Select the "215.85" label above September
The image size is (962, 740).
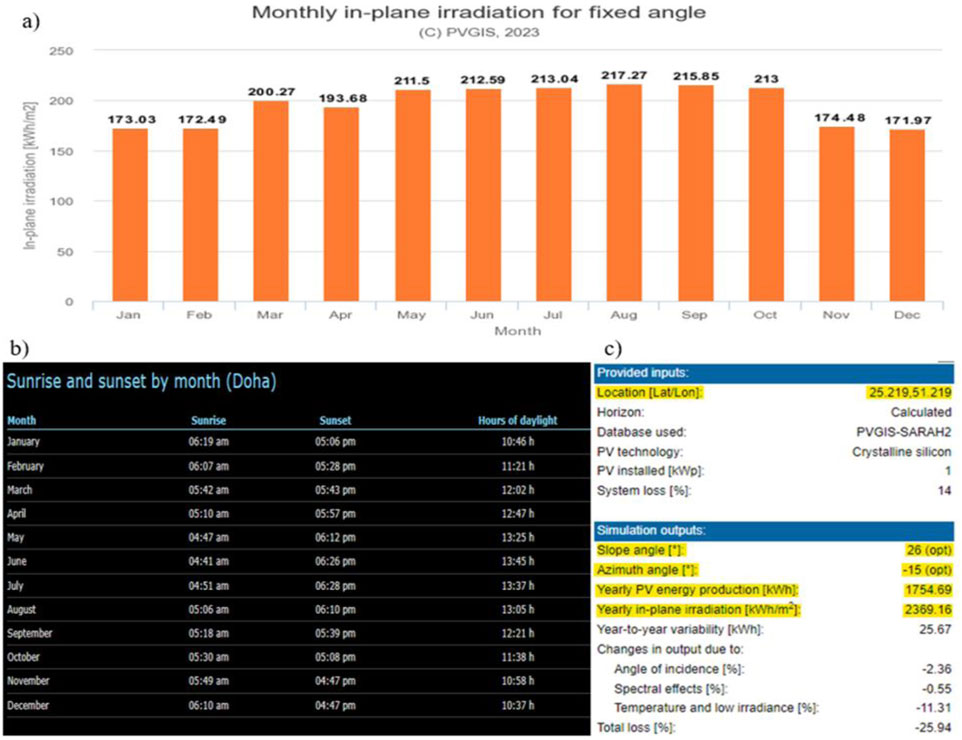(x=696, y=76)
